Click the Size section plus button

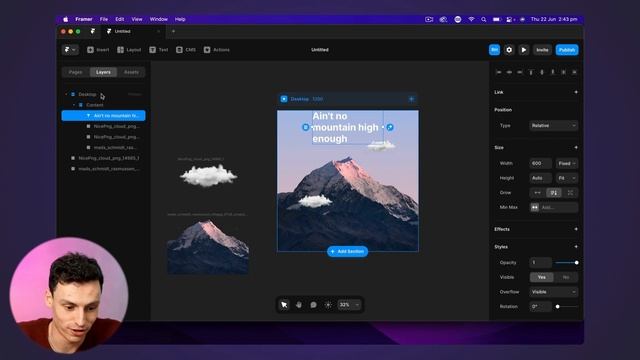[576, 147]
